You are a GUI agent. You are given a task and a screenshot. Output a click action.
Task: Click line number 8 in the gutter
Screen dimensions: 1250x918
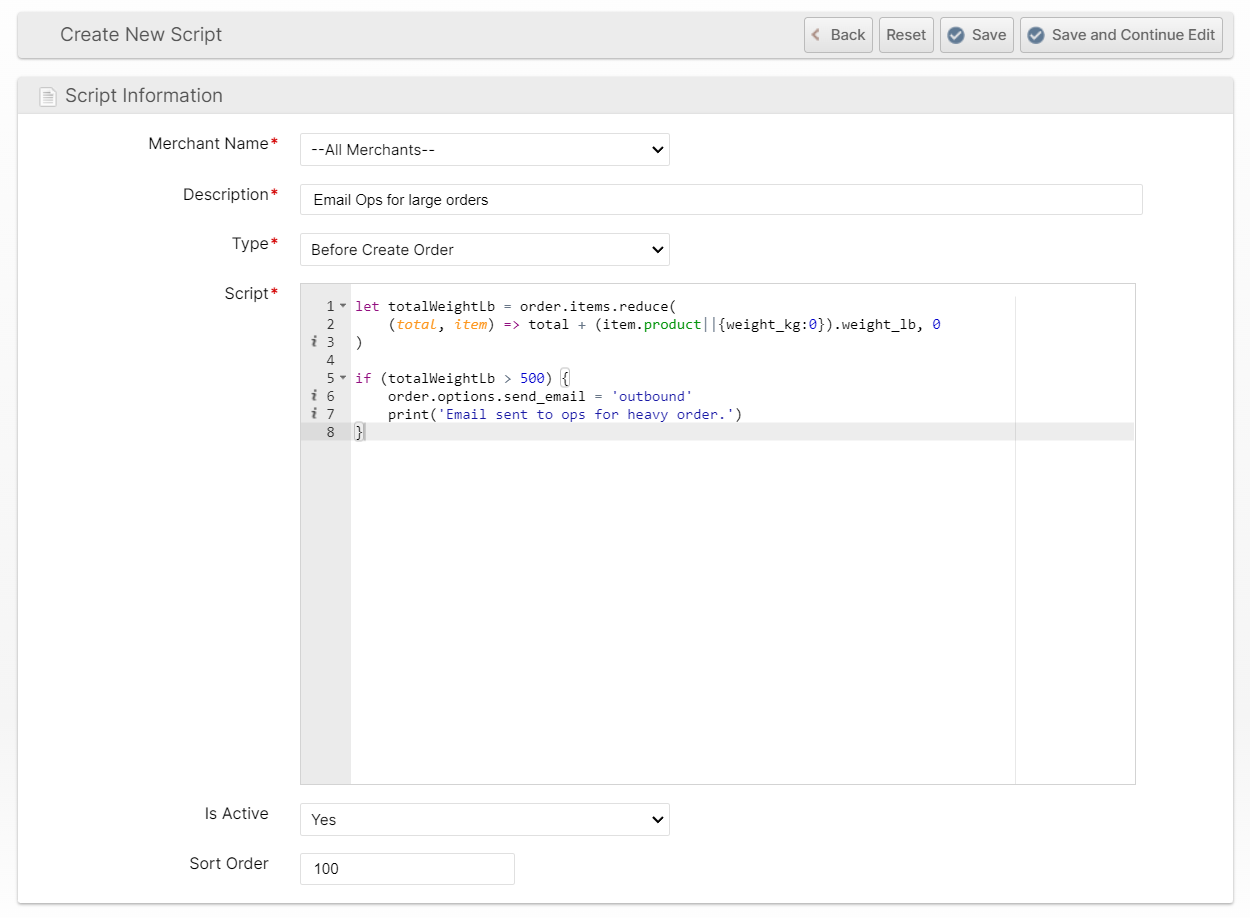(x=330, y=432)
